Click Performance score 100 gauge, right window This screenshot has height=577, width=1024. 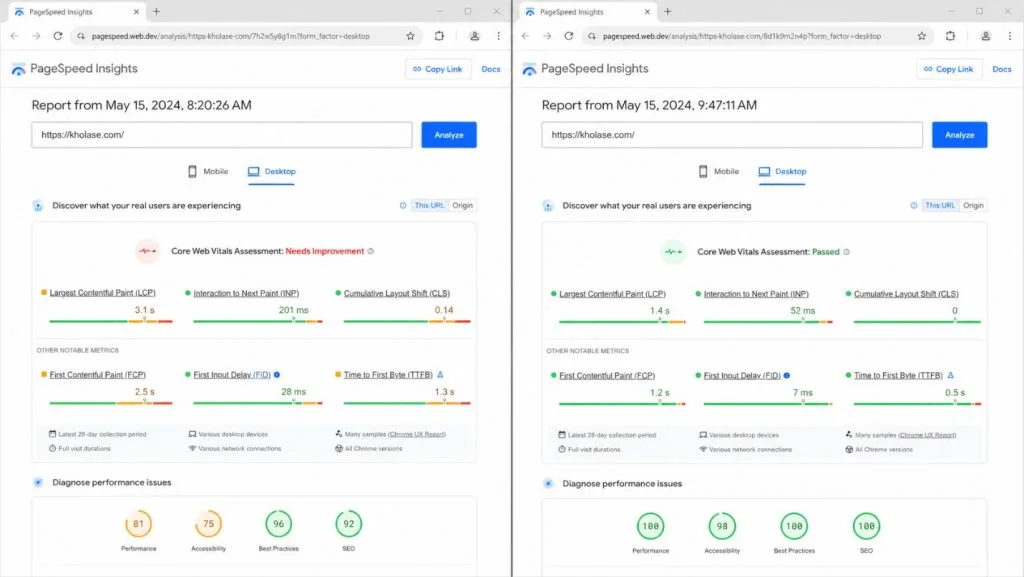[x=650, y=526]
